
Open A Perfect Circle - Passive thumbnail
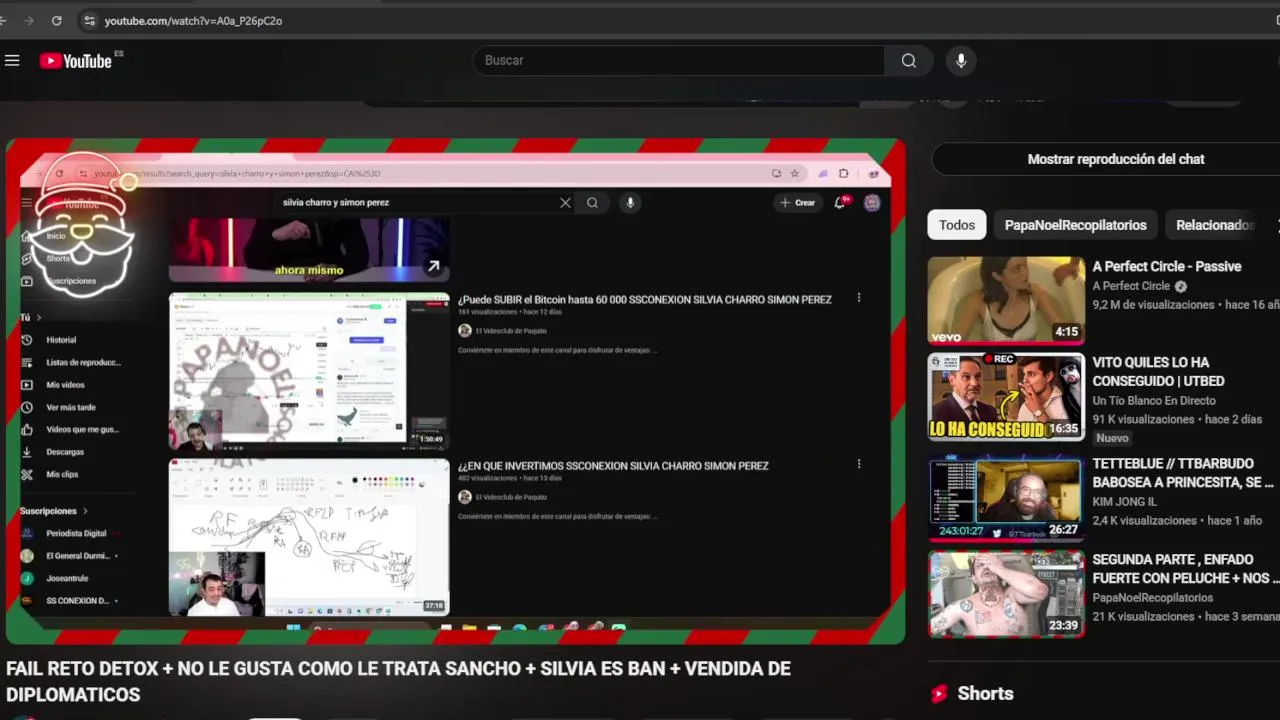click(x=1006, y=300)
